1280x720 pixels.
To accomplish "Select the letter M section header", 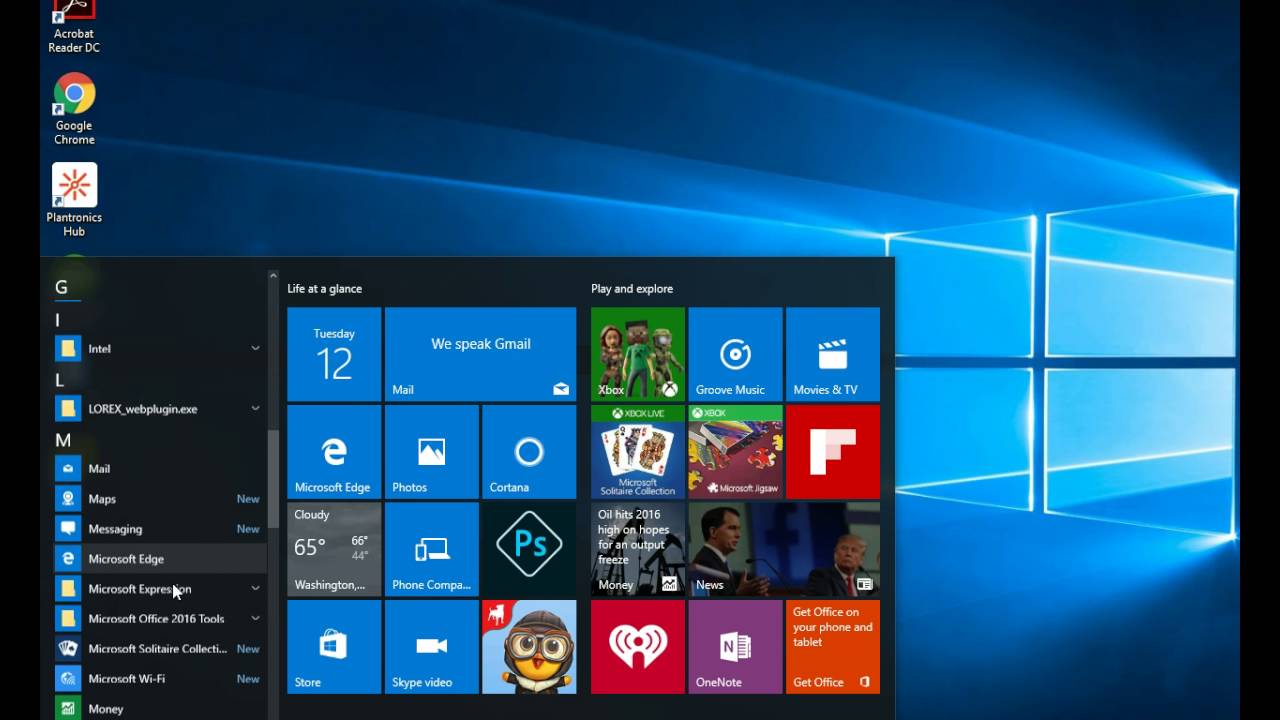I will [63, 440].
